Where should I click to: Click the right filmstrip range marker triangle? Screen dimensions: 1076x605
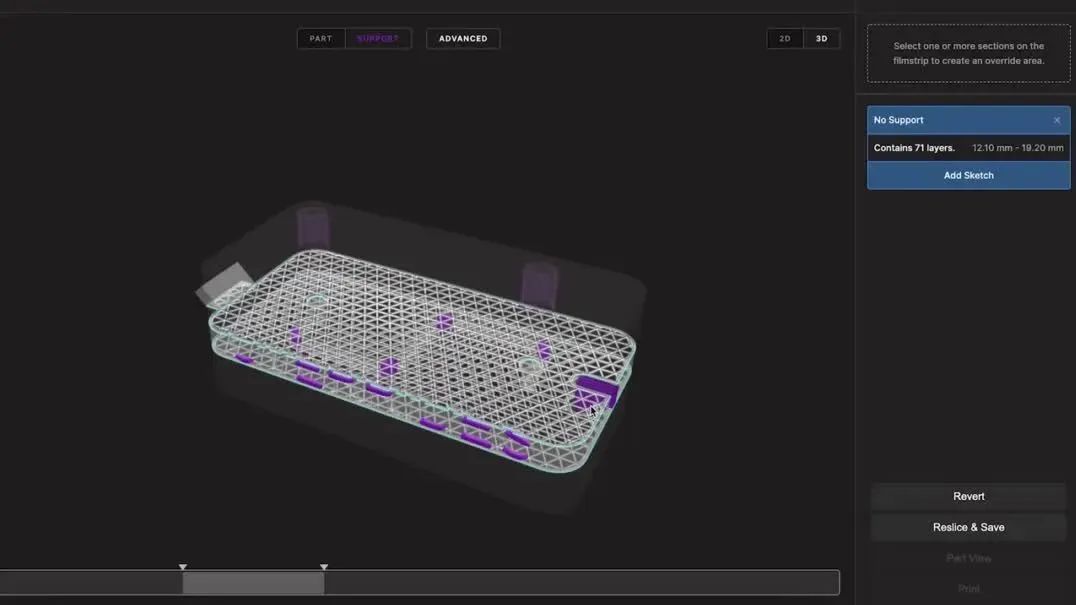324,567
